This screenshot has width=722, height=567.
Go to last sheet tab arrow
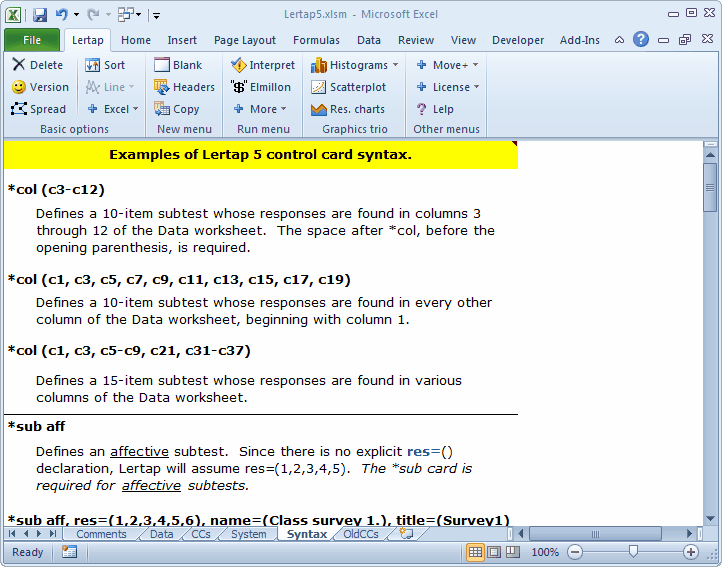point(53,533)
